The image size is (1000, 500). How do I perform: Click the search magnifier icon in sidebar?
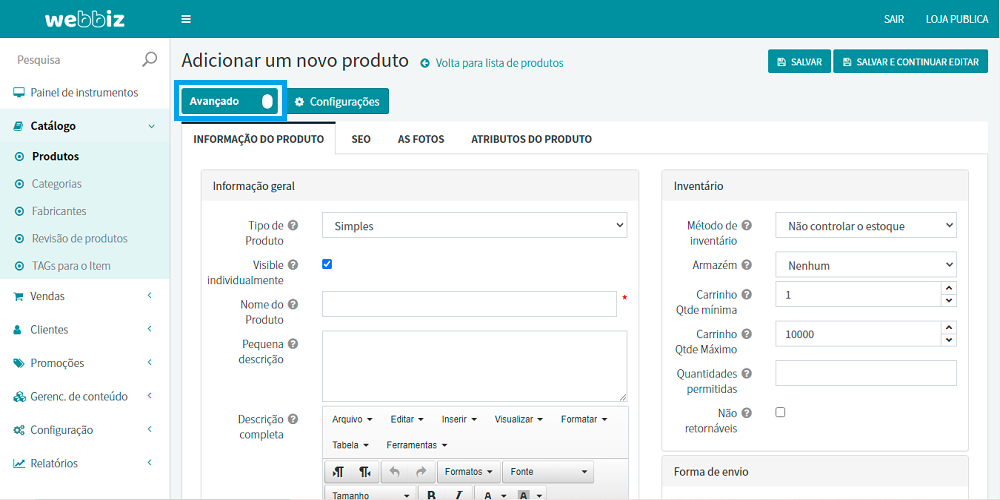pyautogui.click(x=150, y=60)
